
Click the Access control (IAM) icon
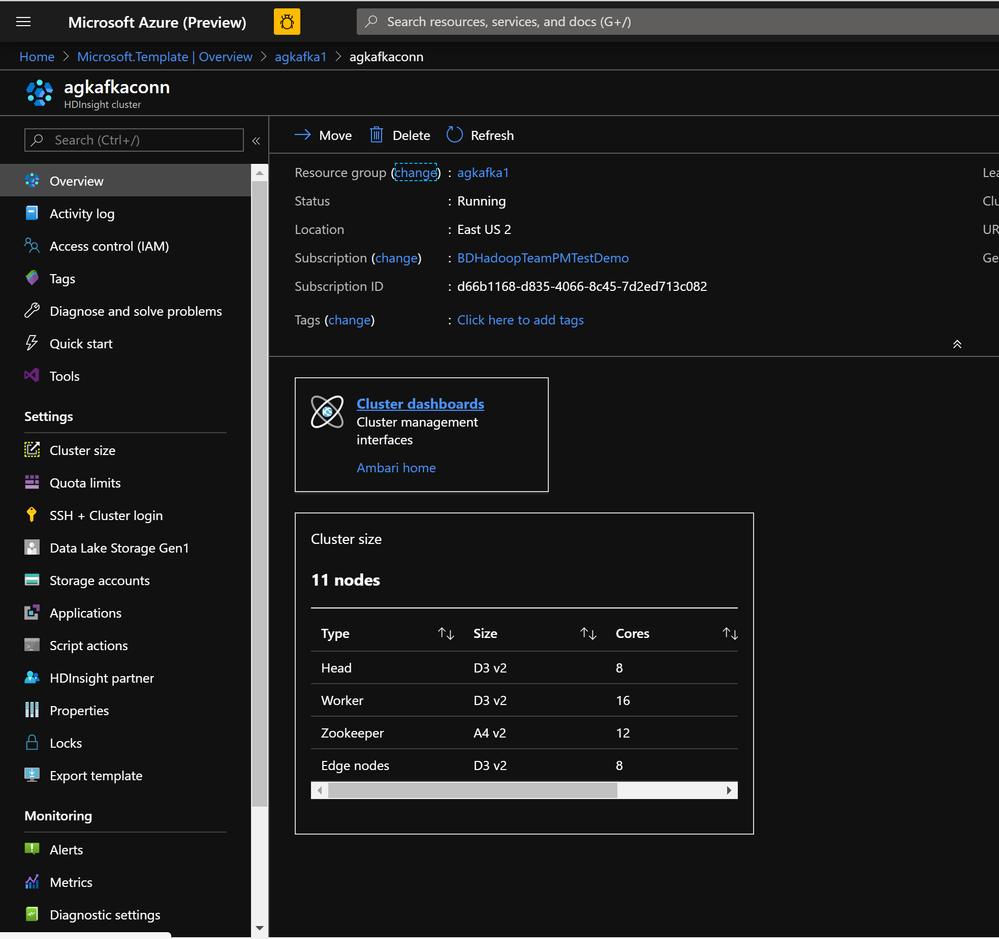pyautogui.click(x=32, y=245)
